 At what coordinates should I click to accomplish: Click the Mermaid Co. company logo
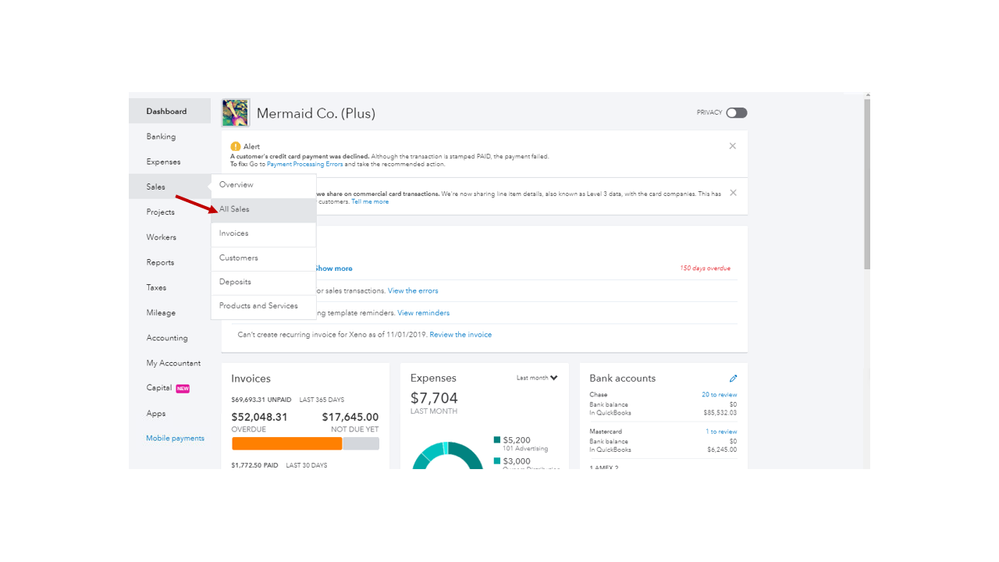(x=236, y=113)
